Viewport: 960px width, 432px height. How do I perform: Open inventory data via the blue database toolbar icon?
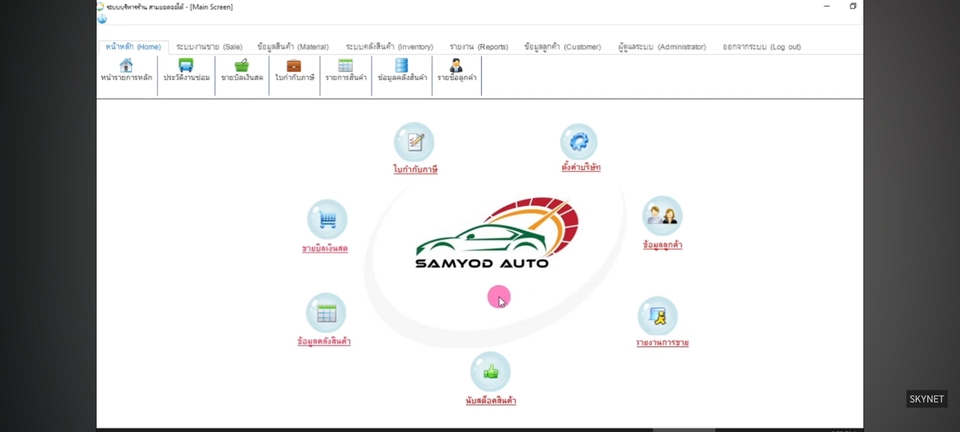(x=401, y=66)
